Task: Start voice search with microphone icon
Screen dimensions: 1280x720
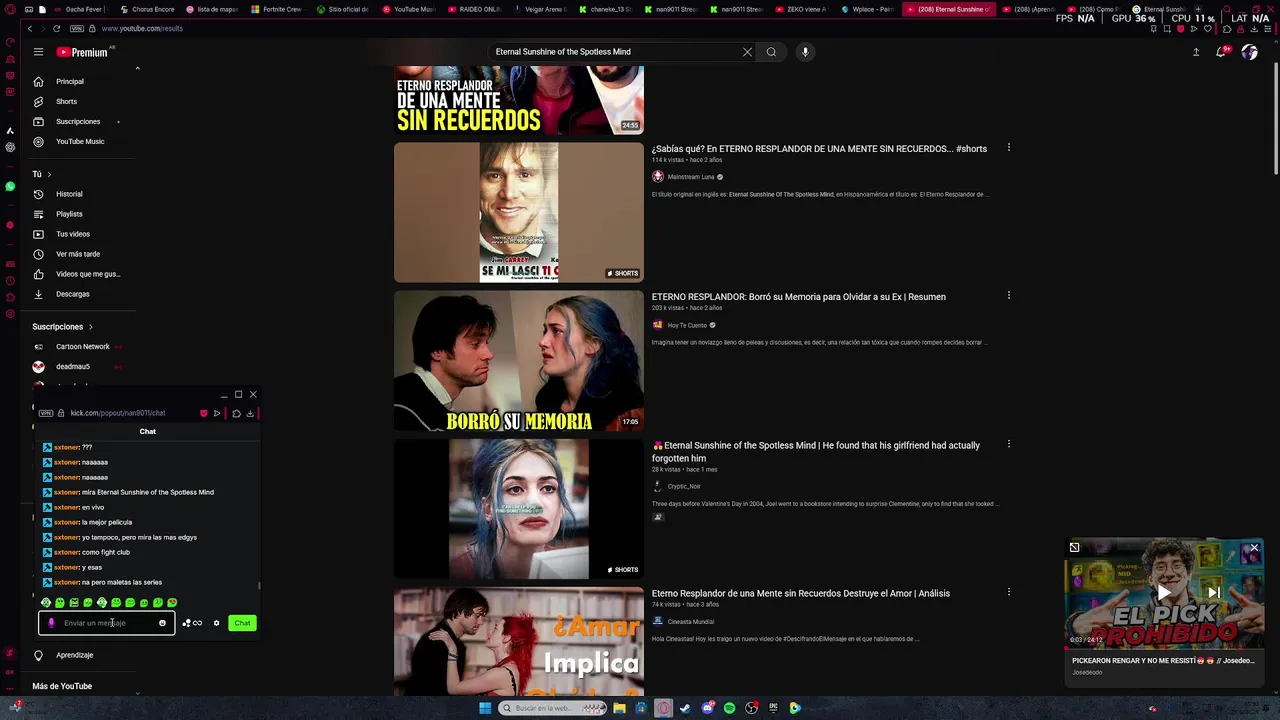Action: 805,52
